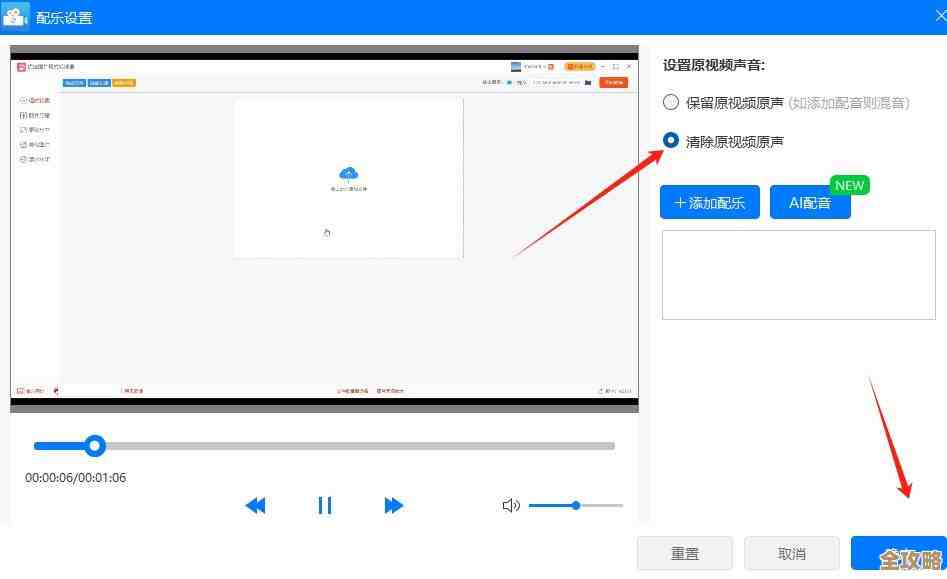Rewind the video using the skip-back icon

click(255, 505)
